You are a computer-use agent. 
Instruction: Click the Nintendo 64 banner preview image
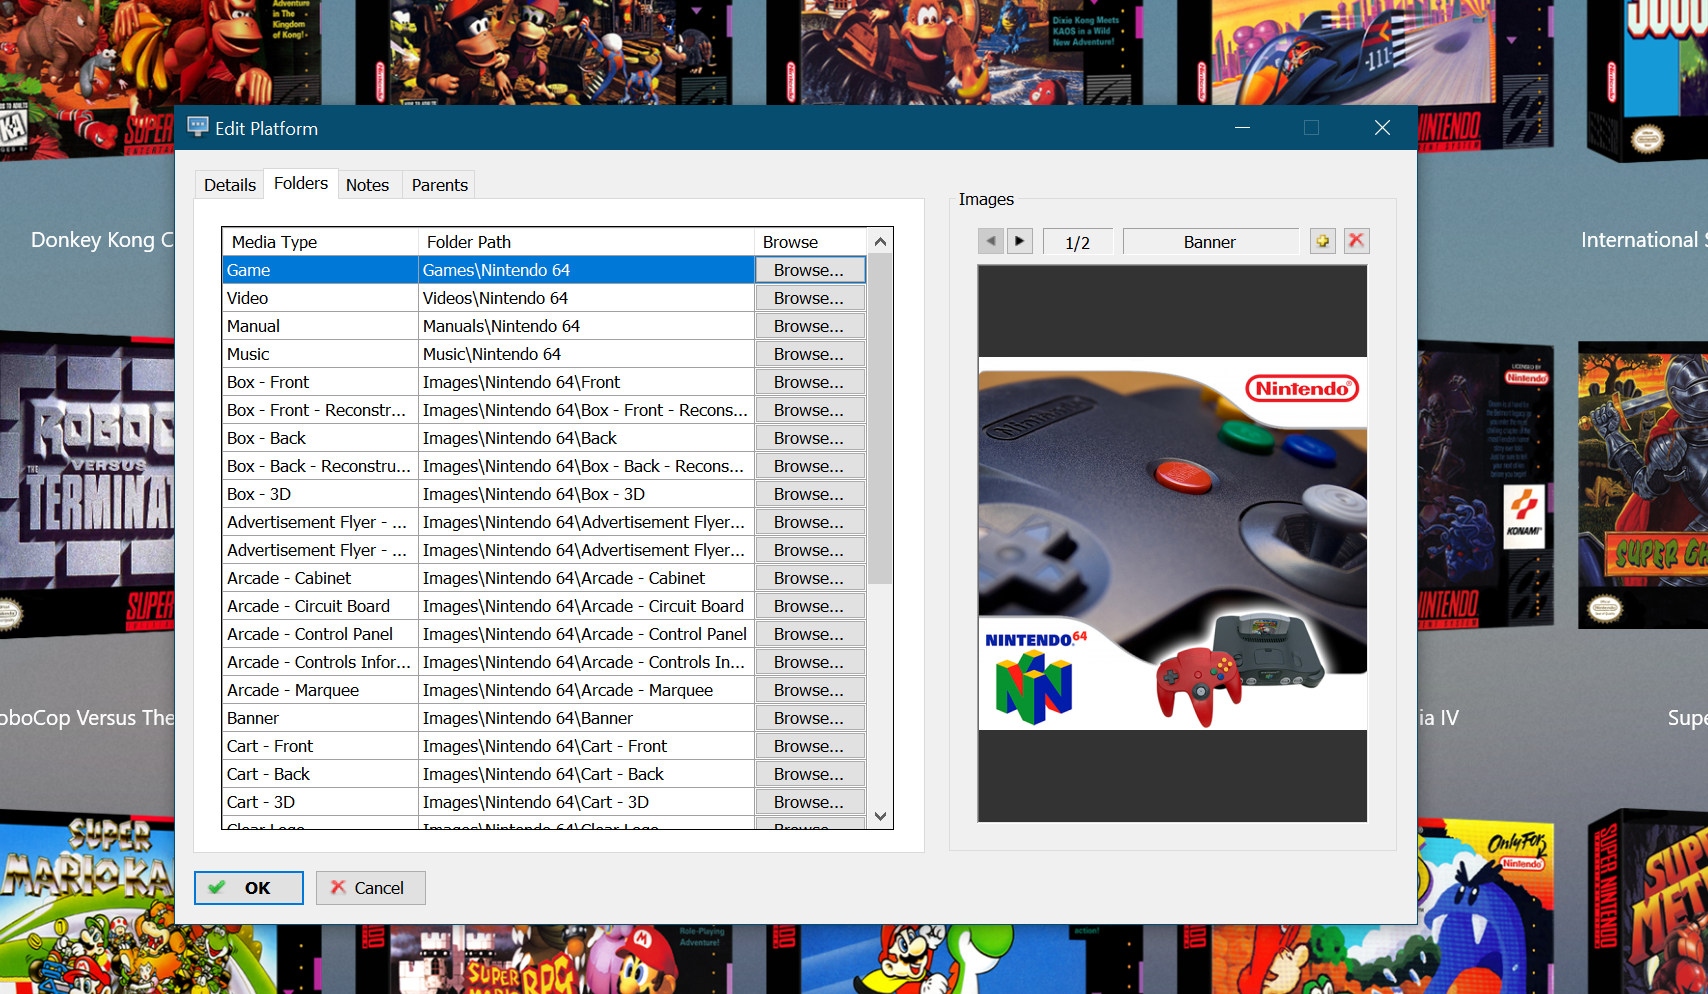[1172, 543]
